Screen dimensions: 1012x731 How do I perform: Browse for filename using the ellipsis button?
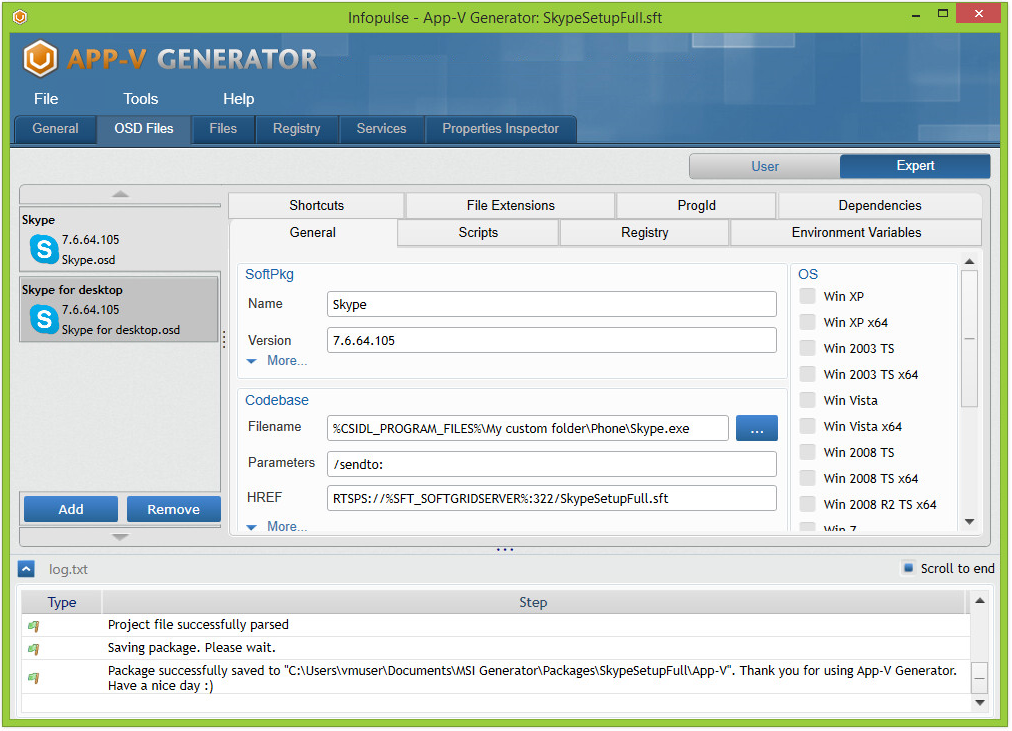click(756, 428)
